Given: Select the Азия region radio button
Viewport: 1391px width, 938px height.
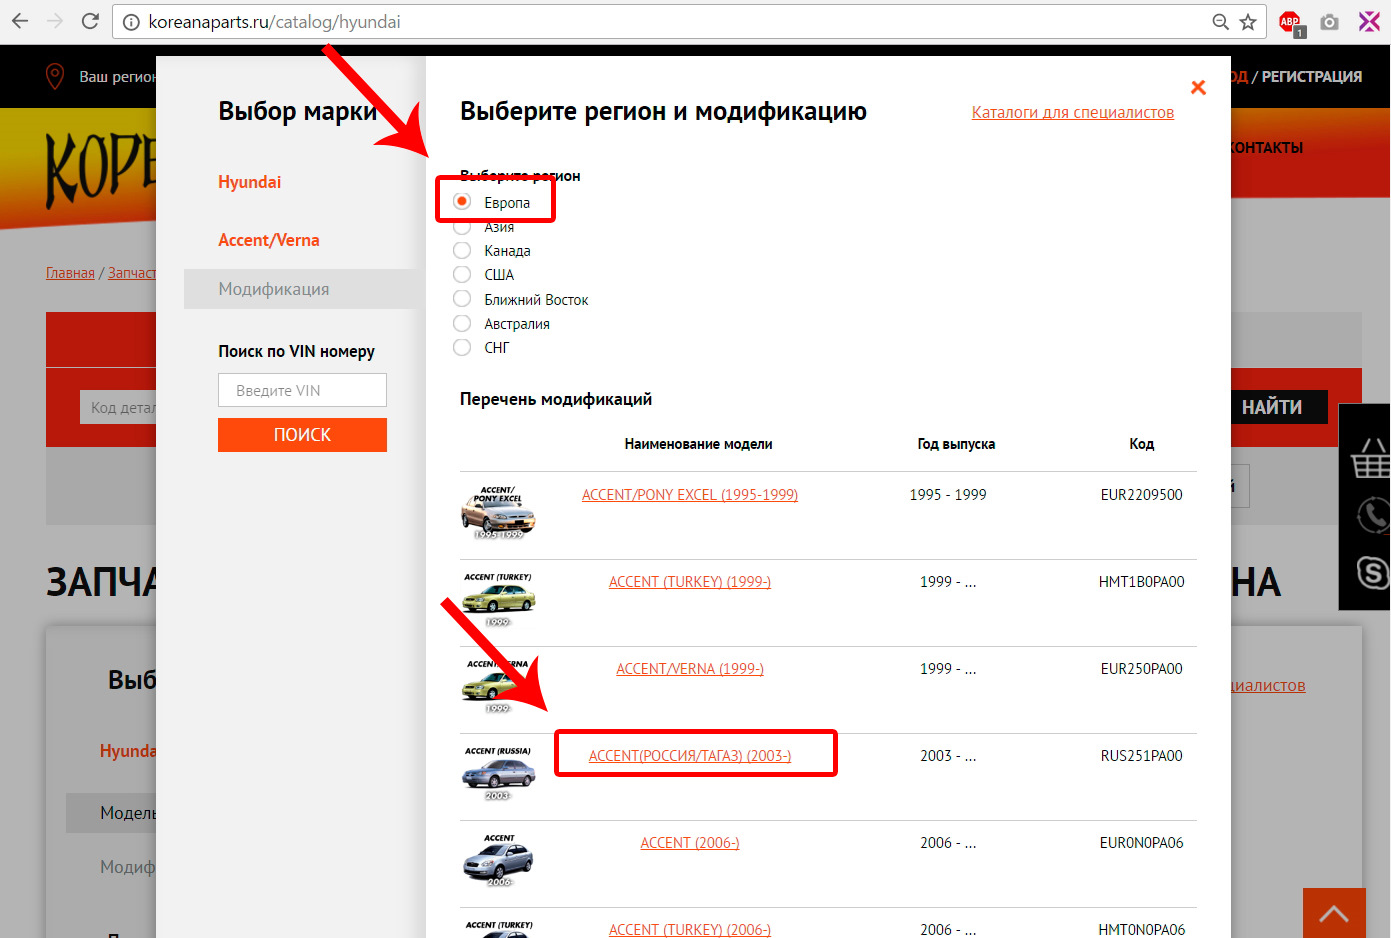Looking at the screenshot, I should [462, 227].
